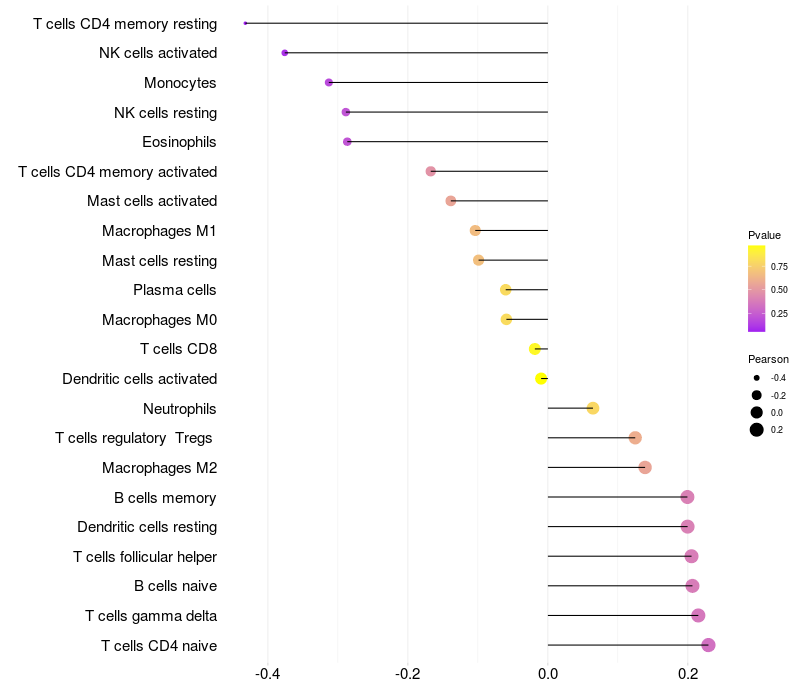Select the Plasma cells data point

506,290
